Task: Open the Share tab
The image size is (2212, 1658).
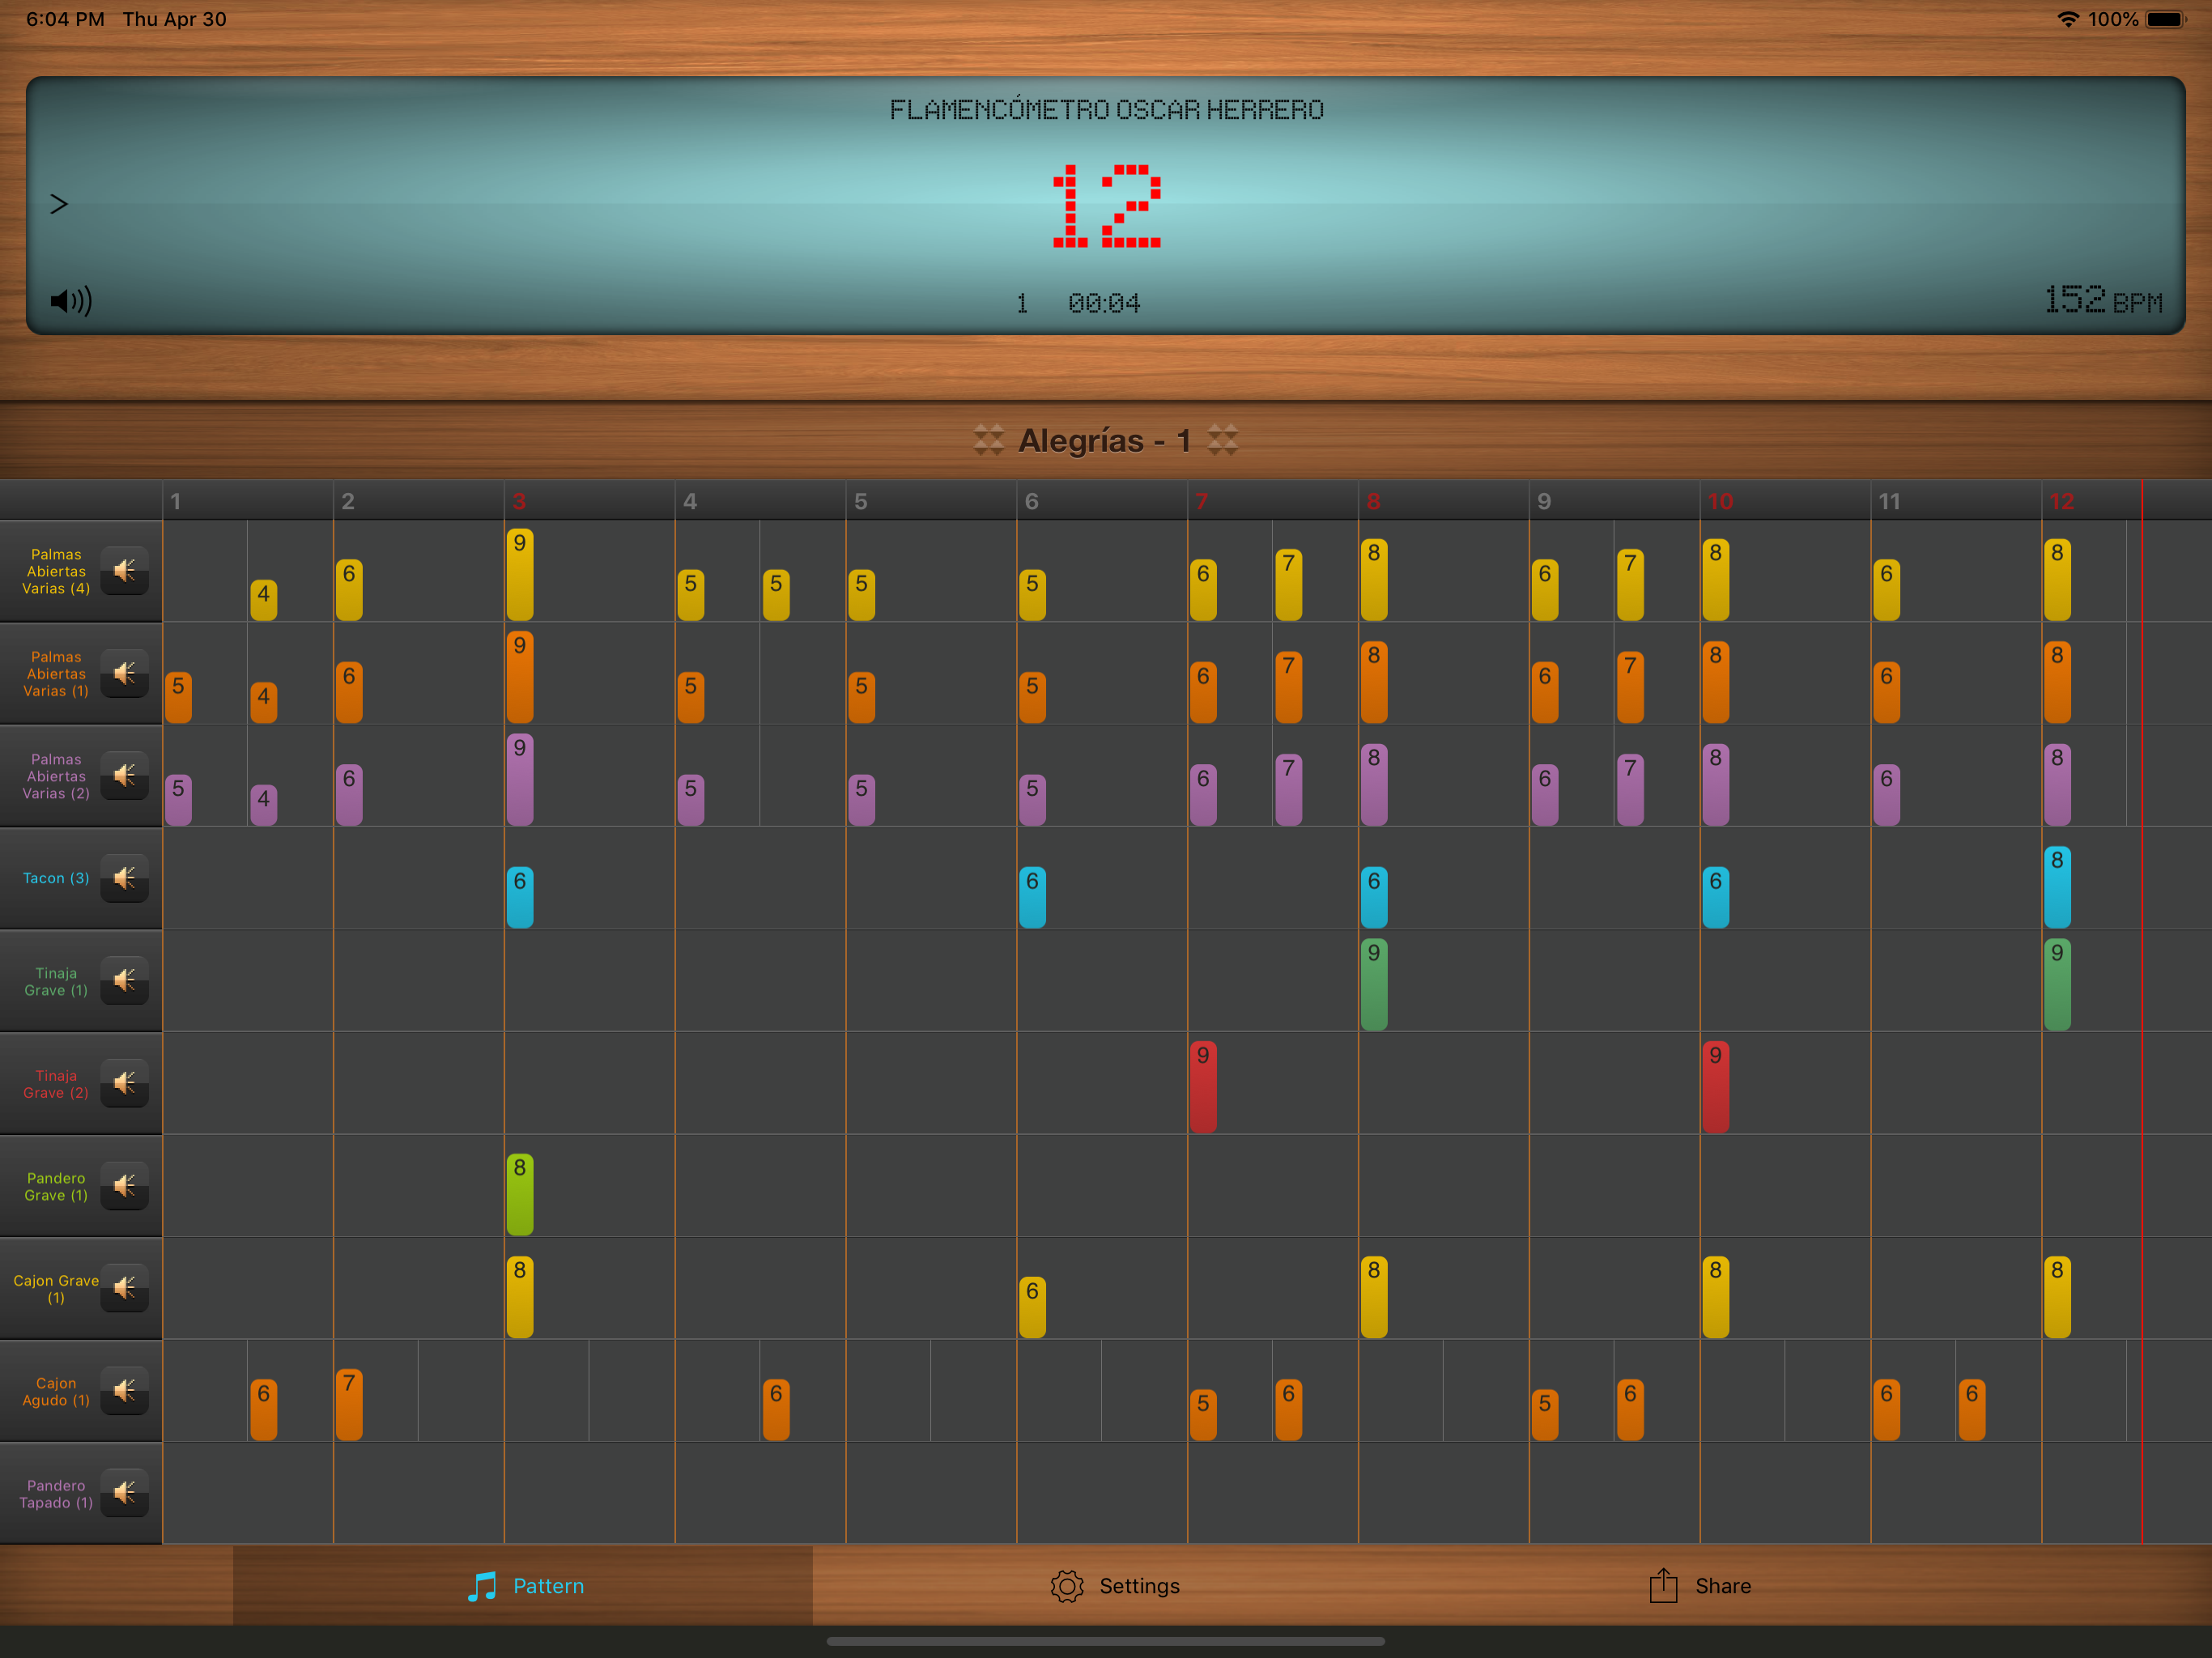Action: tap(1700, 1586)
